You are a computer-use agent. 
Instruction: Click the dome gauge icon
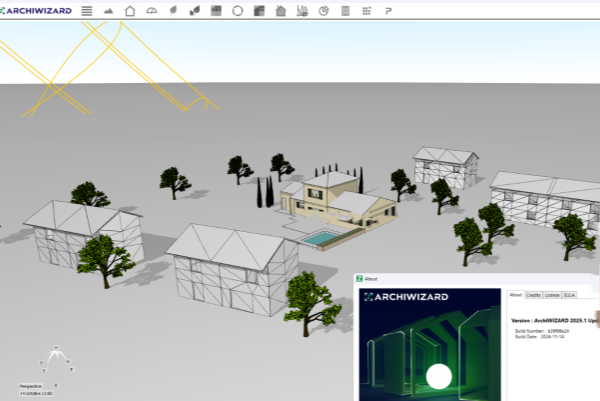pyautogui.click(x=152, y=11)
